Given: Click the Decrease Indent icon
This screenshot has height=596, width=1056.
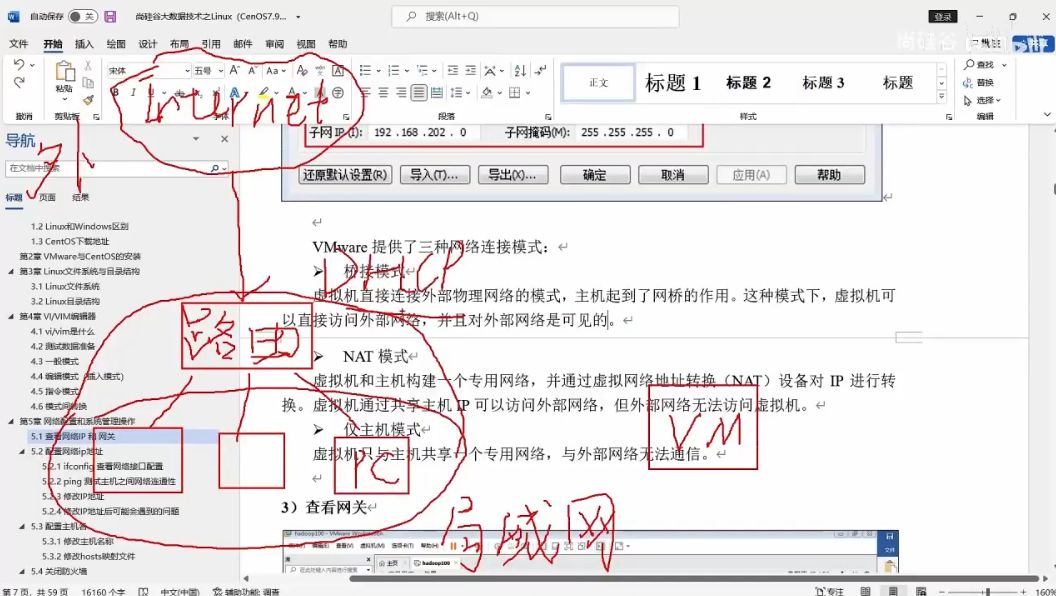Looking at the screenshot, I should 453,70.
